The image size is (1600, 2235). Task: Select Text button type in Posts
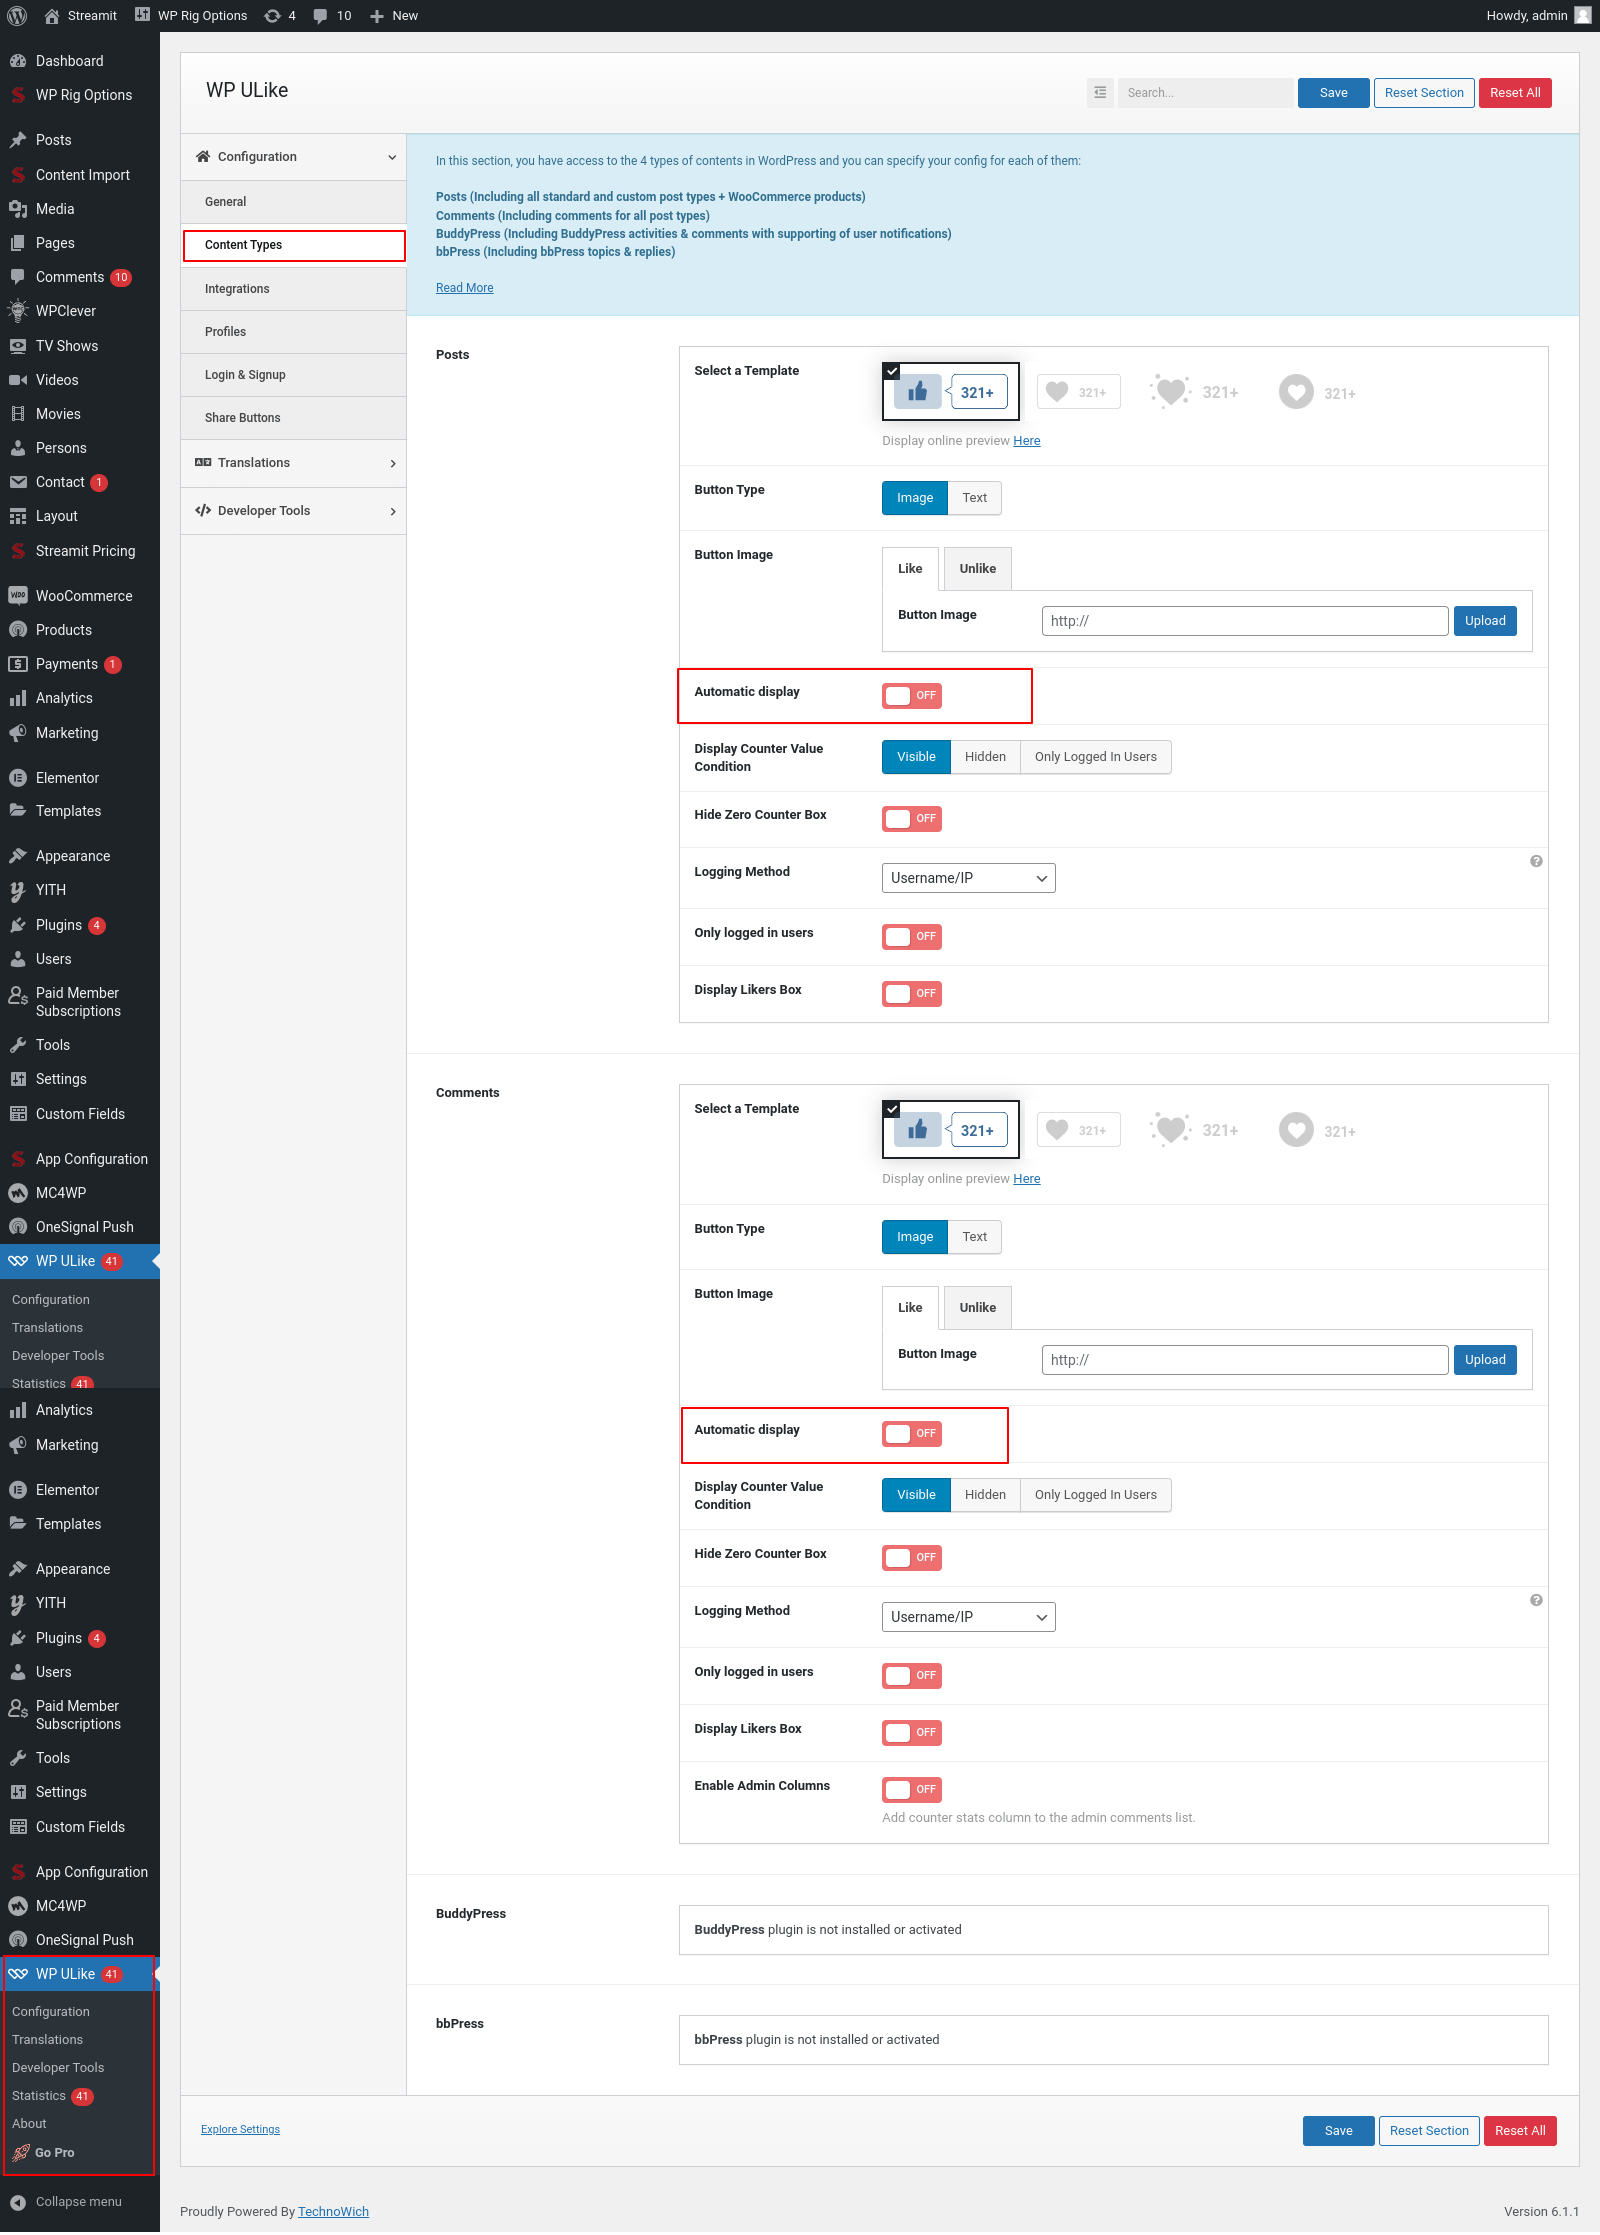point(974,498)
